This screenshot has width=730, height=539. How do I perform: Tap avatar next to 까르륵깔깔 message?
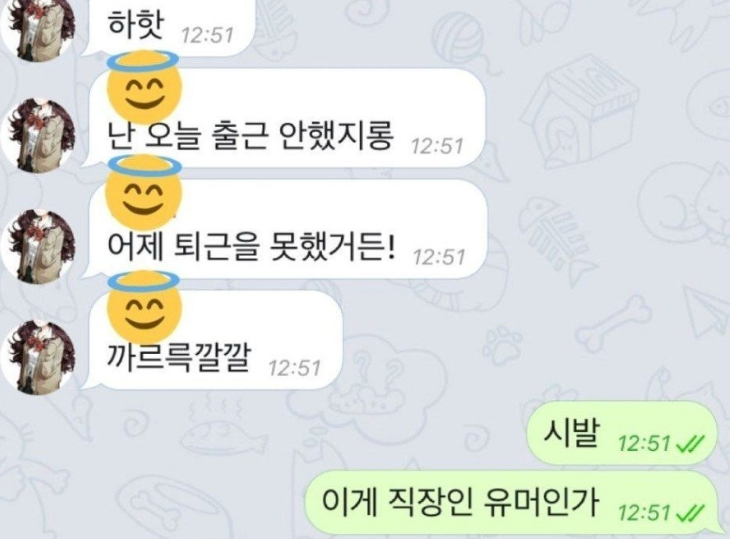click(x=38, y=357)
